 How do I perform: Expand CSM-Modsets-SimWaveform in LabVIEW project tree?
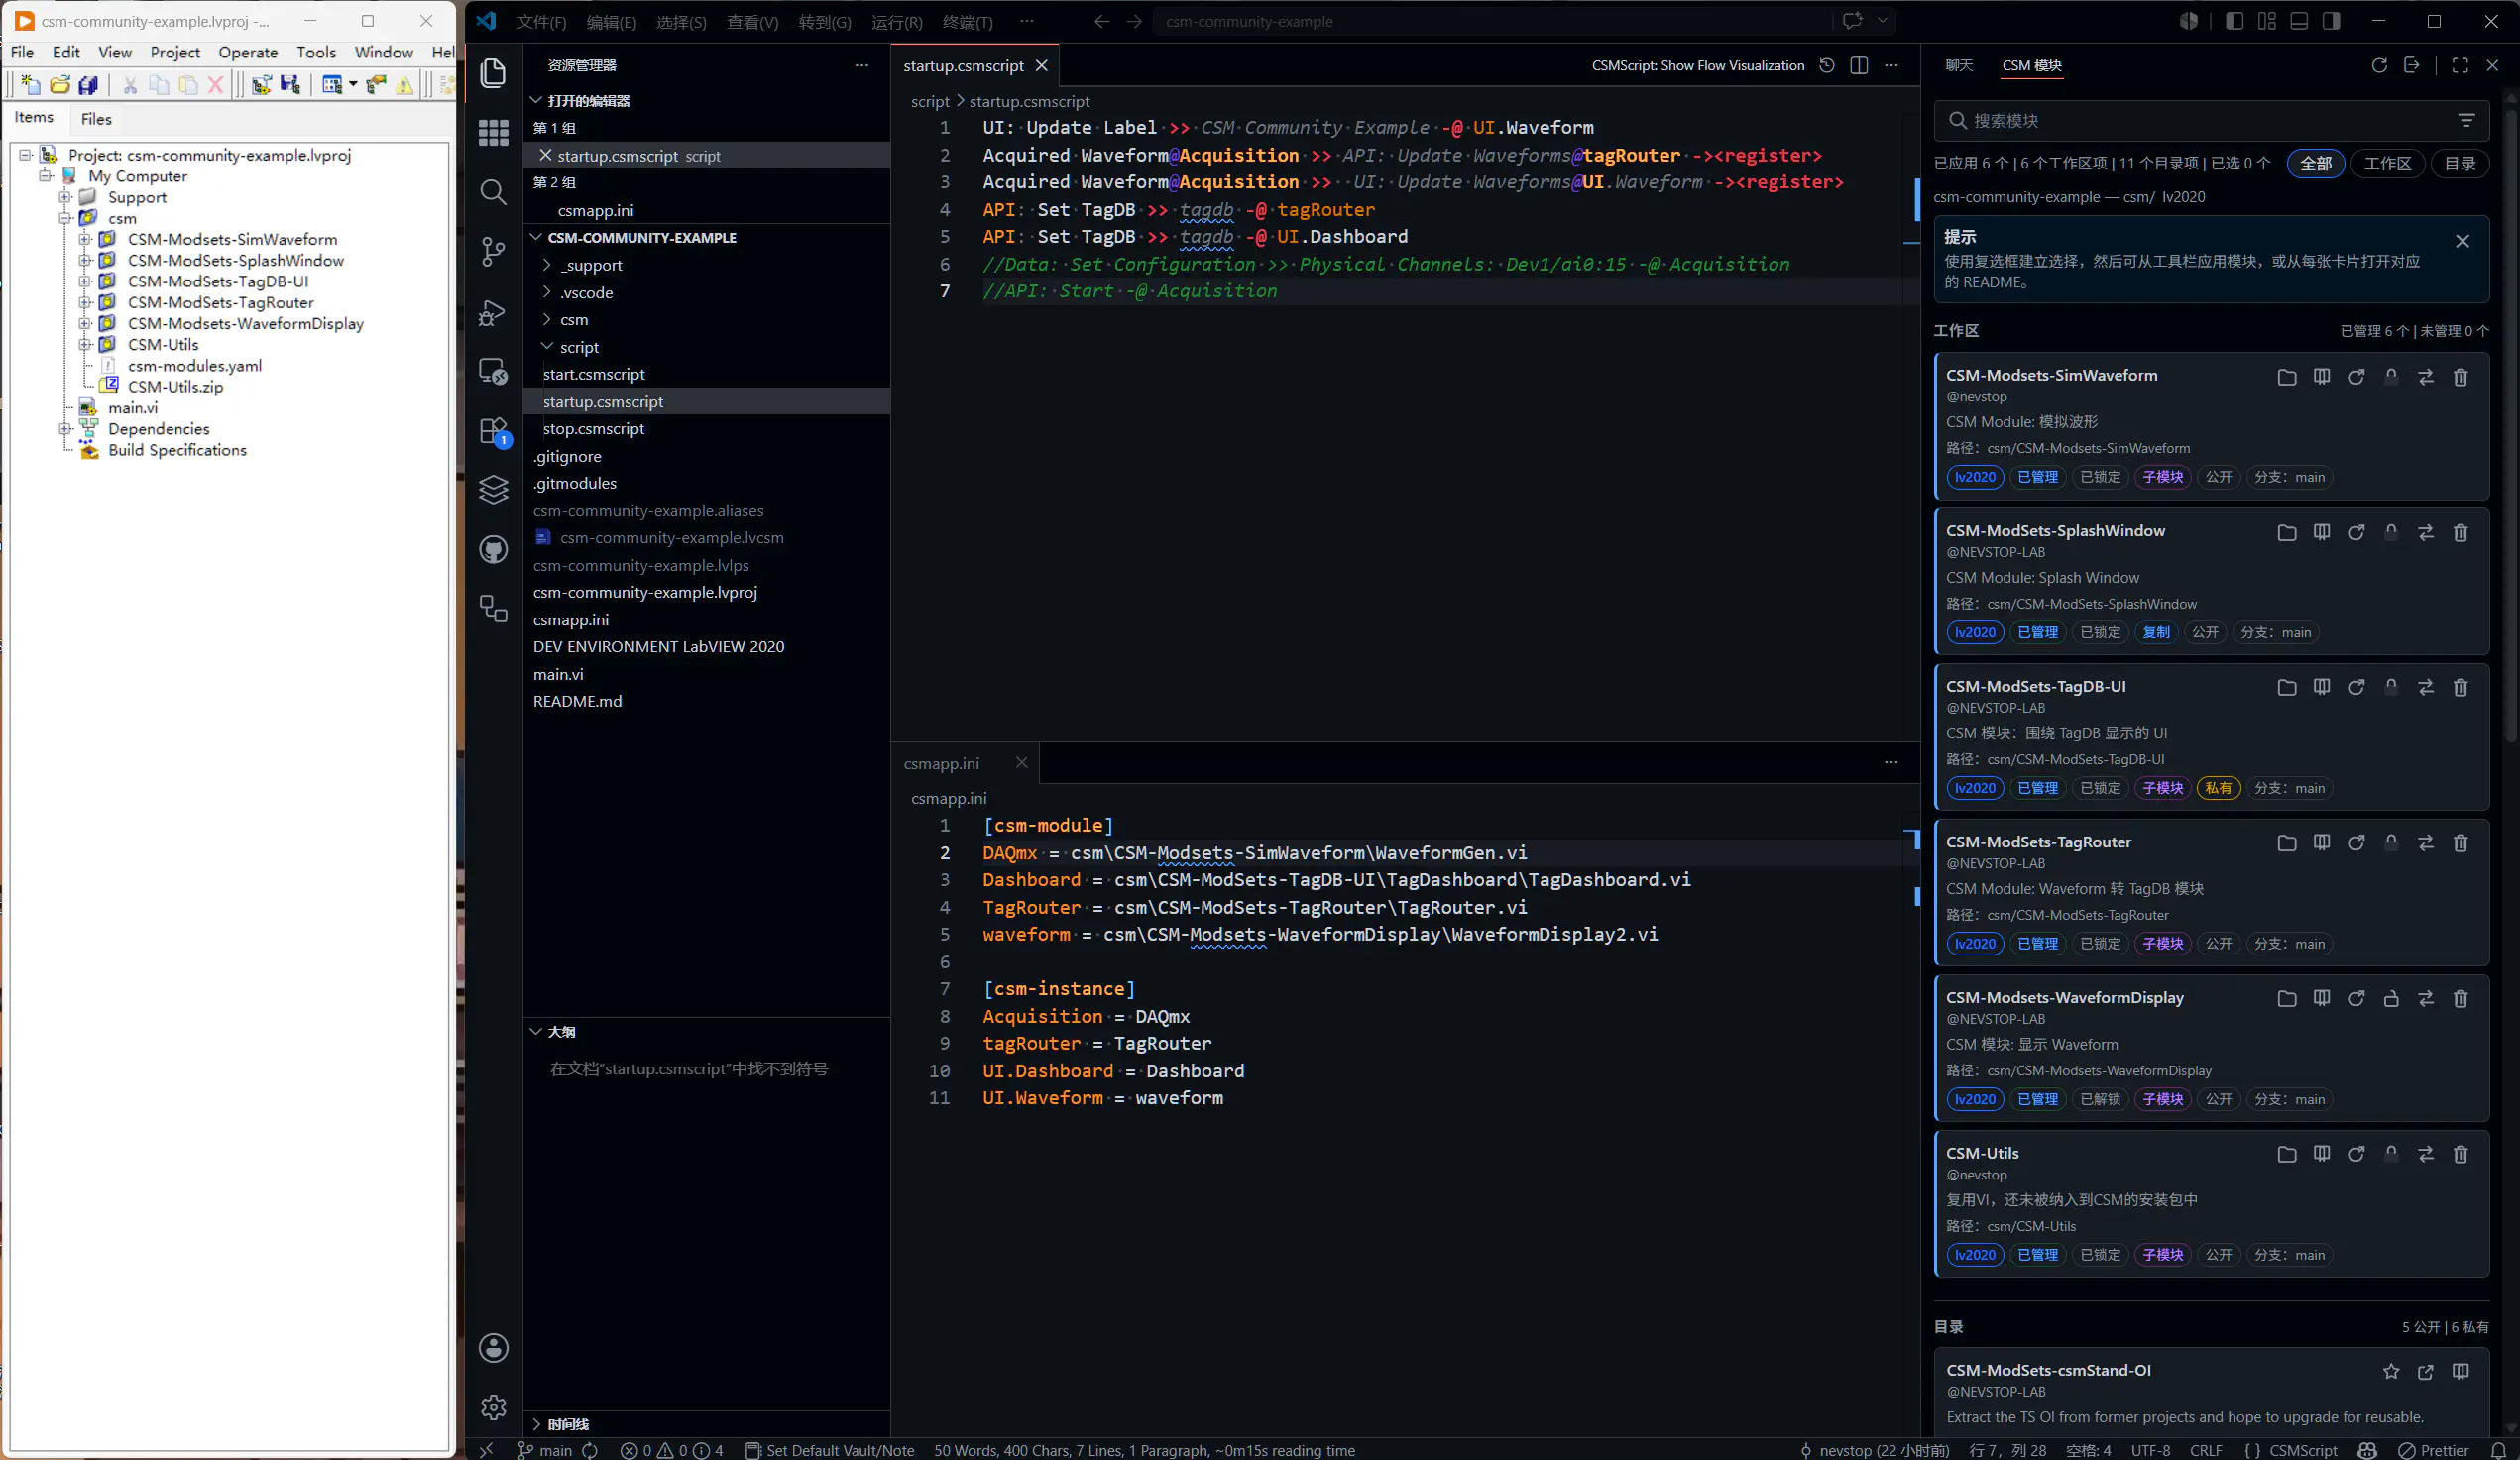[85, 239]
